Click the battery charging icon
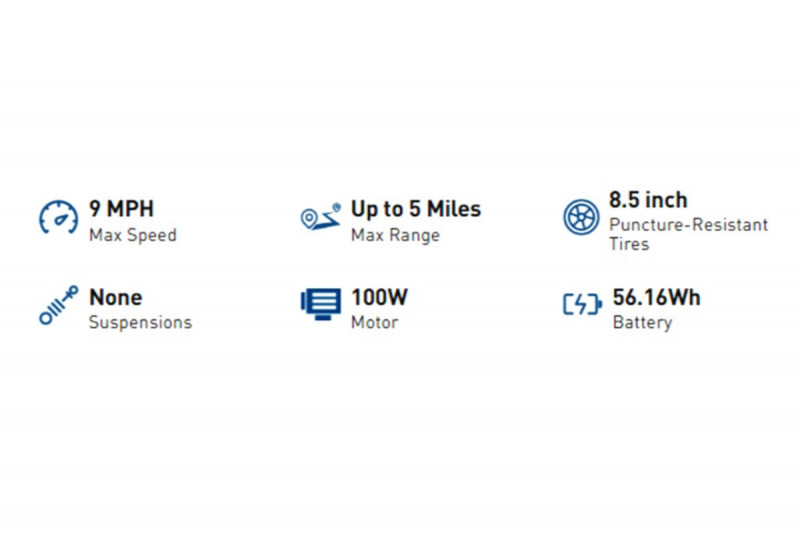 [582, 304]
